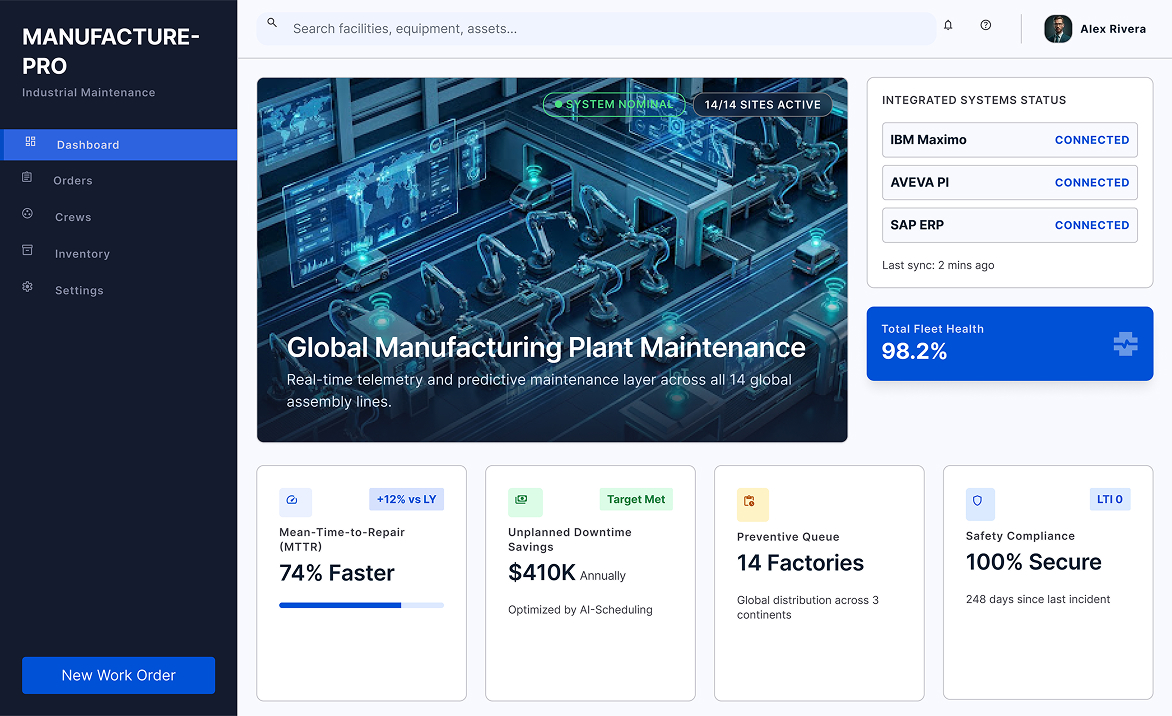Click the Dashboard grid icon in sidebar
This screenshot has width=1172, height=716.
(31, 141)
